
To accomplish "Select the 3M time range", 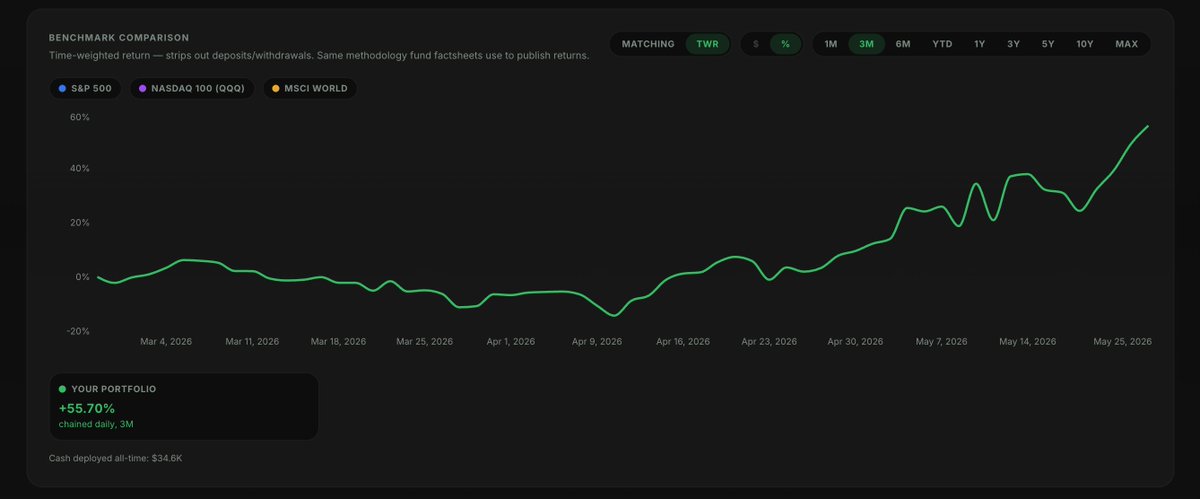I will point(866,44).
